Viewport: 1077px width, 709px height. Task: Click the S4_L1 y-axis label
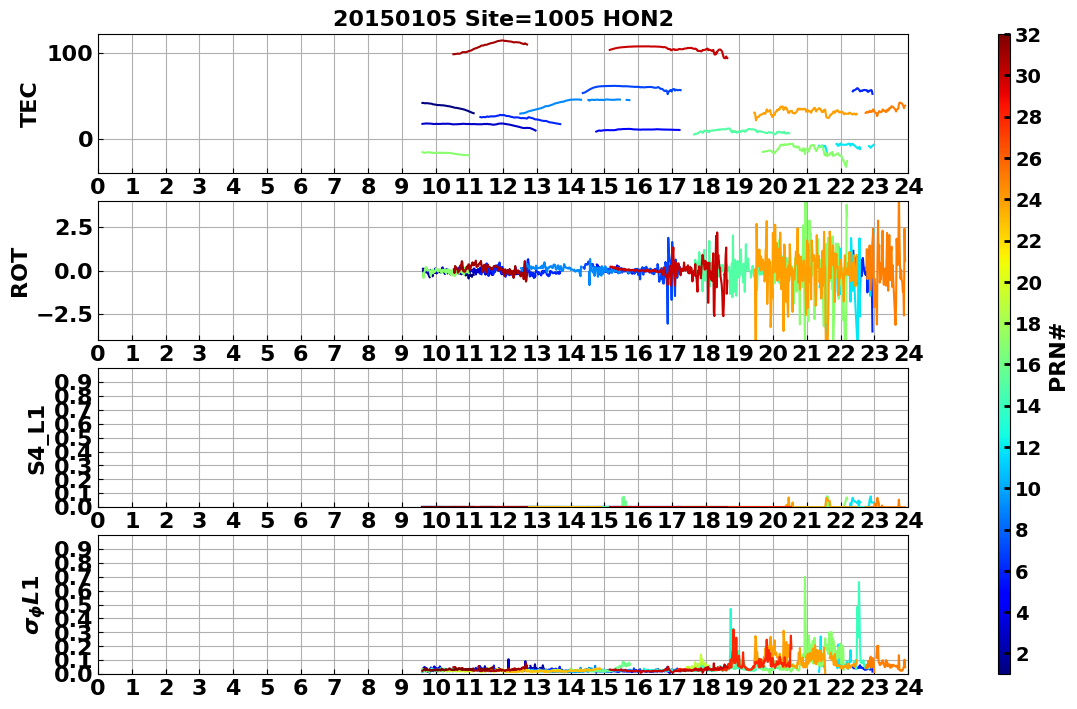click(36, 440)
